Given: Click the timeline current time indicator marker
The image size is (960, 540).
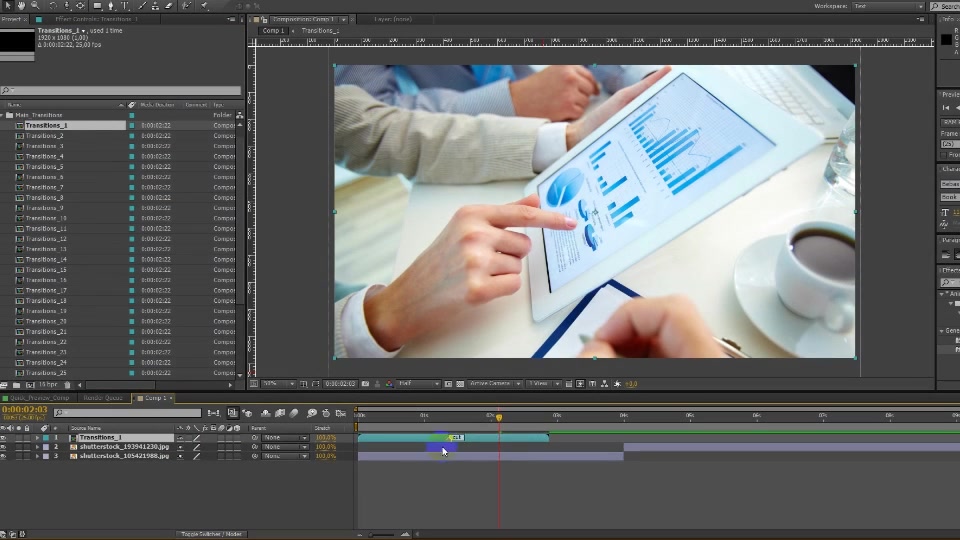Looking at the screenshot, I should (x=499, y=417).
